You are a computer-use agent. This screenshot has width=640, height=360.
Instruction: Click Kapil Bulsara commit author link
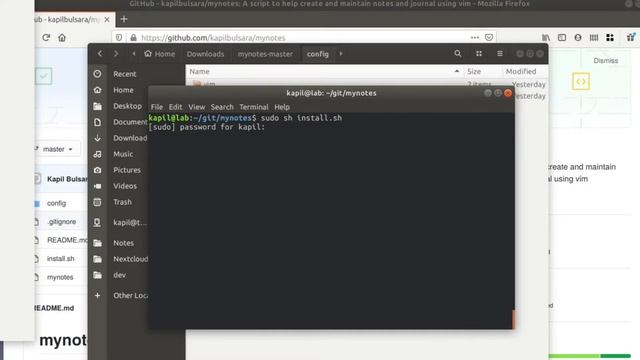(x=67, y=179)
